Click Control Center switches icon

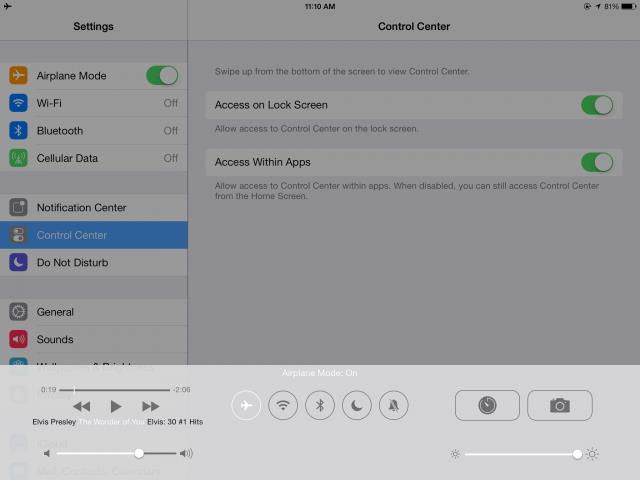point(18,235)
